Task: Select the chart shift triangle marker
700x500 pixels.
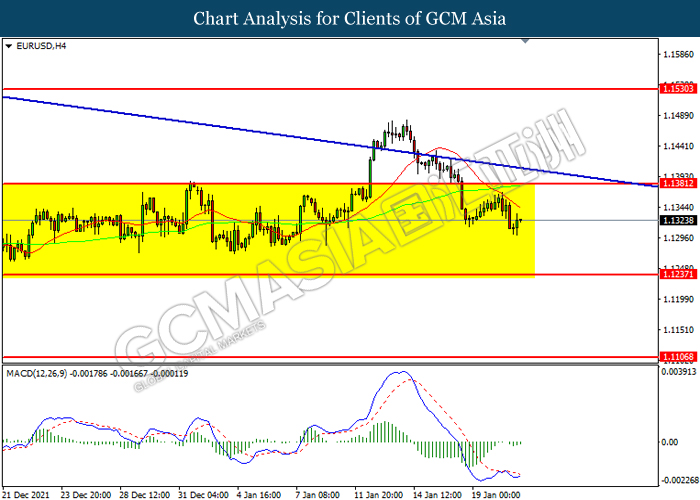Action: click(x=525, y=41)
